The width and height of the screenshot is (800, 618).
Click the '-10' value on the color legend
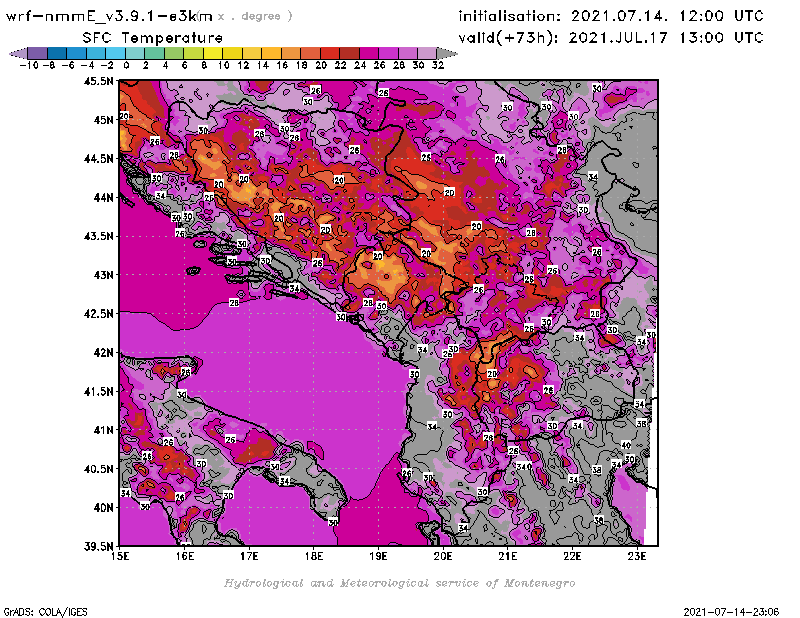29,65
